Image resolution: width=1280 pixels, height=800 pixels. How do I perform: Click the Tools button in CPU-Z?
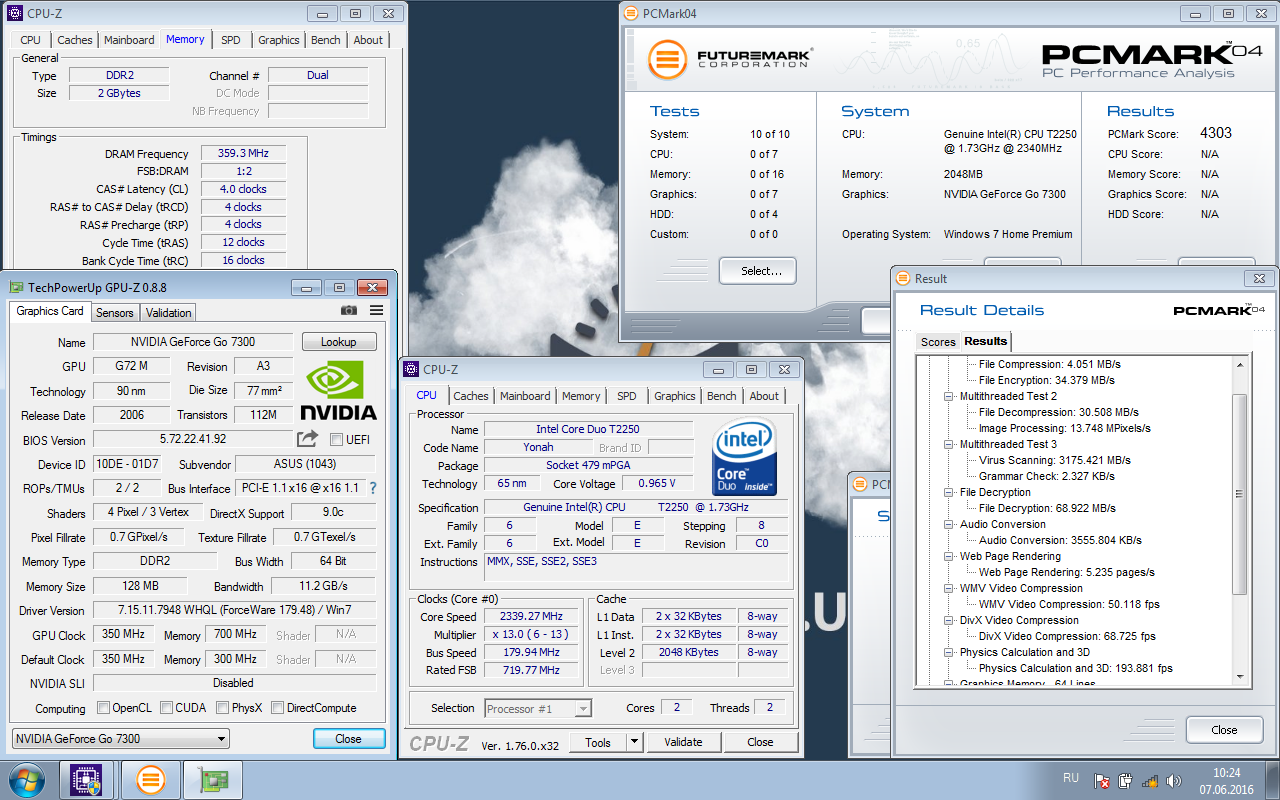[x=598, y=742]
